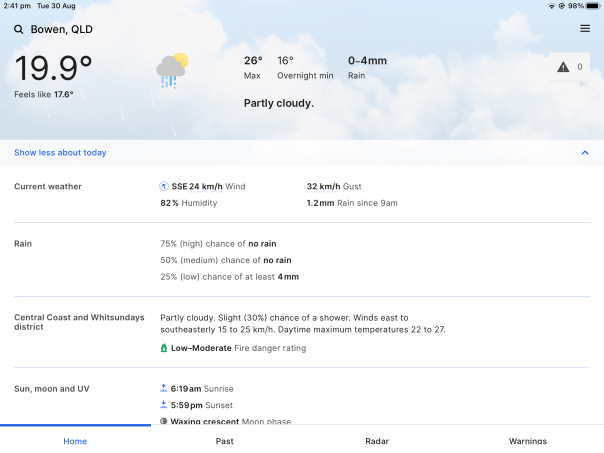Image resolution: width=604 pixels, height=453 pixels.
Task: Go to the Warnings tab
Action: 528,441
